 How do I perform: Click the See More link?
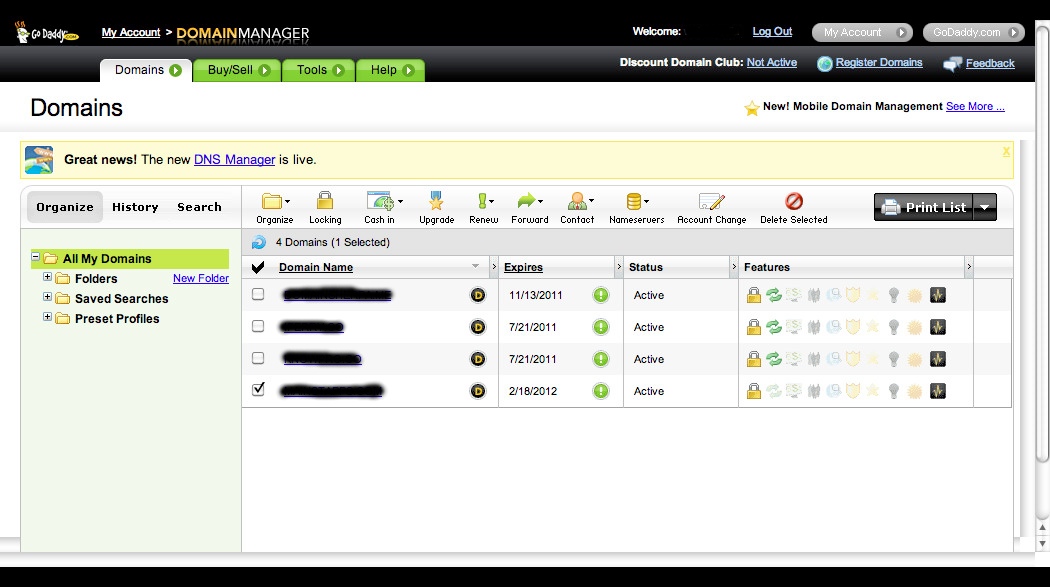(x=975, y=106)
